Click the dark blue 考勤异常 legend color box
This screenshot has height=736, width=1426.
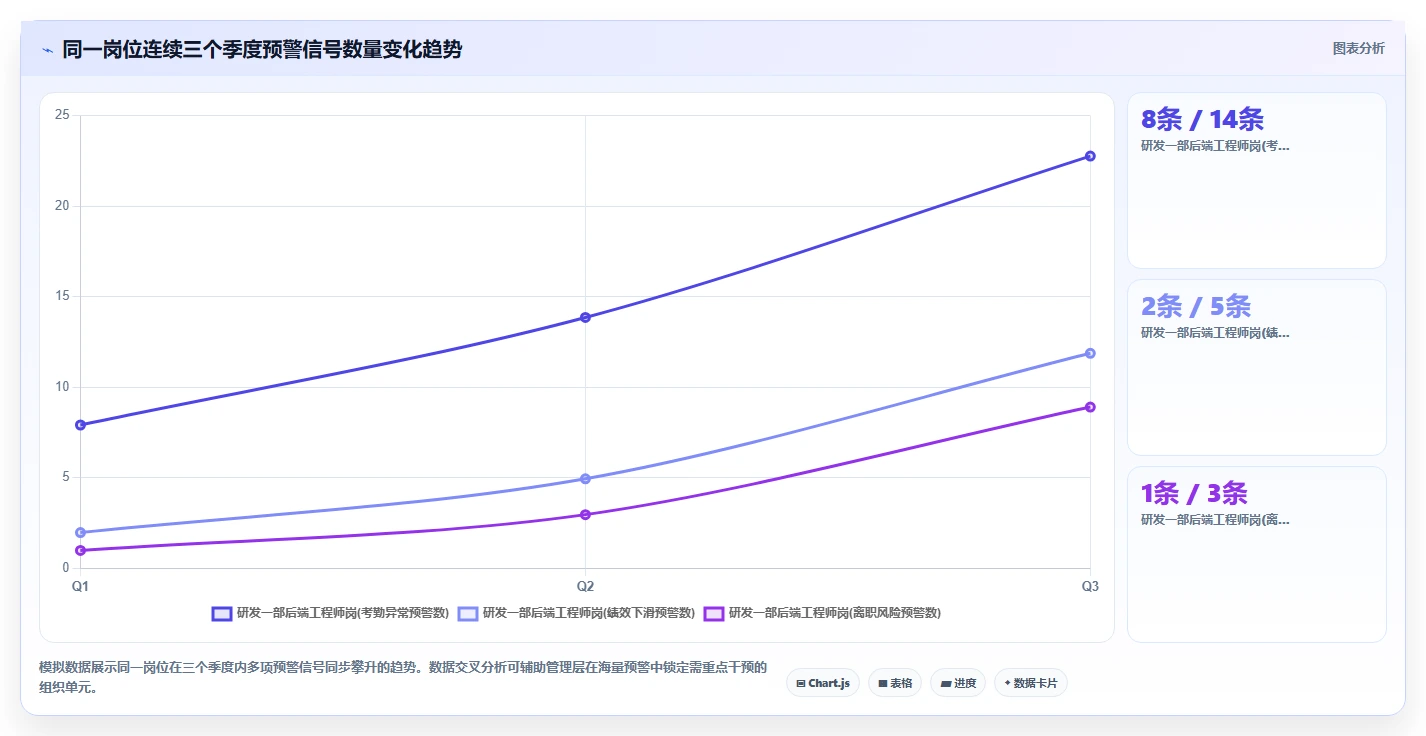coord(222,613)
